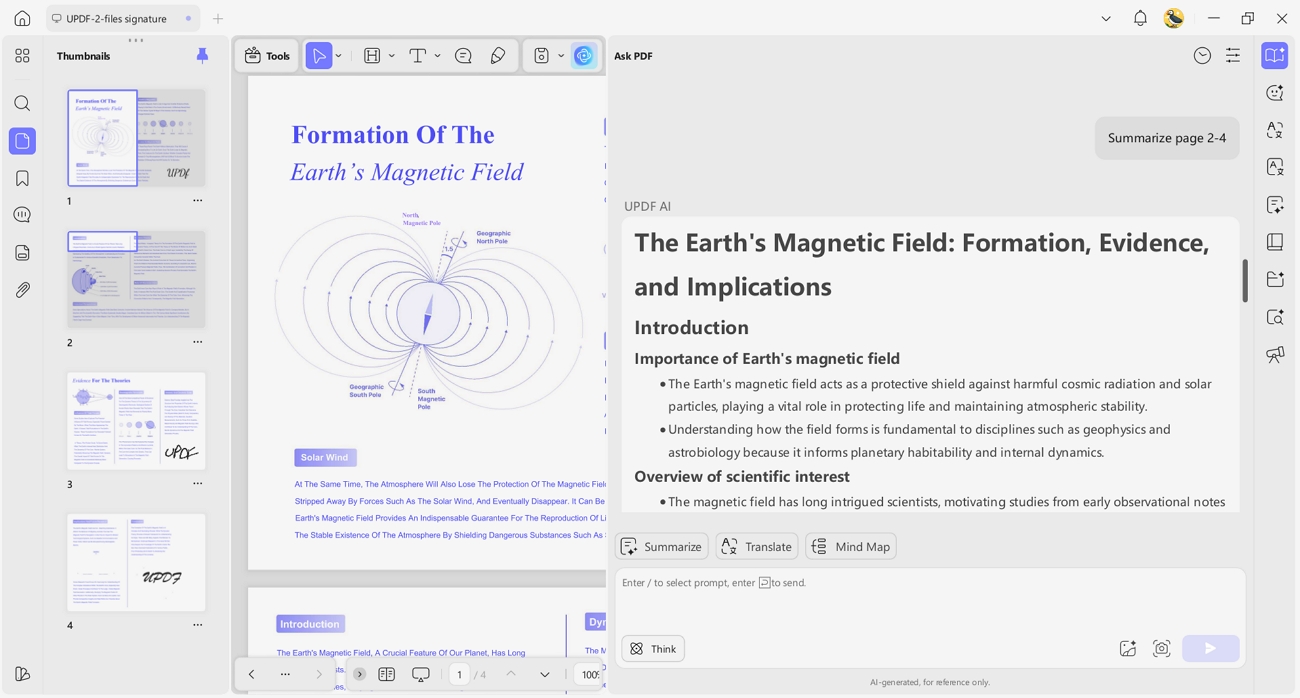Open the options menu for page 4

tap(198, 625)
